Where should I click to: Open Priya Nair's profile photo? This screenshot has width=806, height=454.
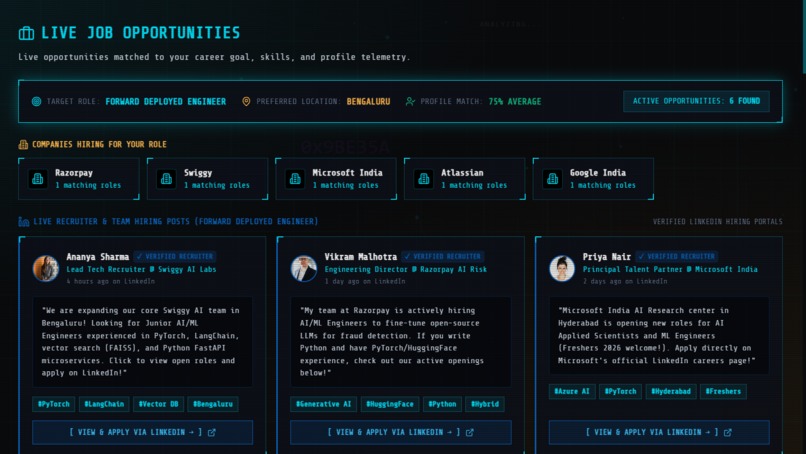point(562,268)
